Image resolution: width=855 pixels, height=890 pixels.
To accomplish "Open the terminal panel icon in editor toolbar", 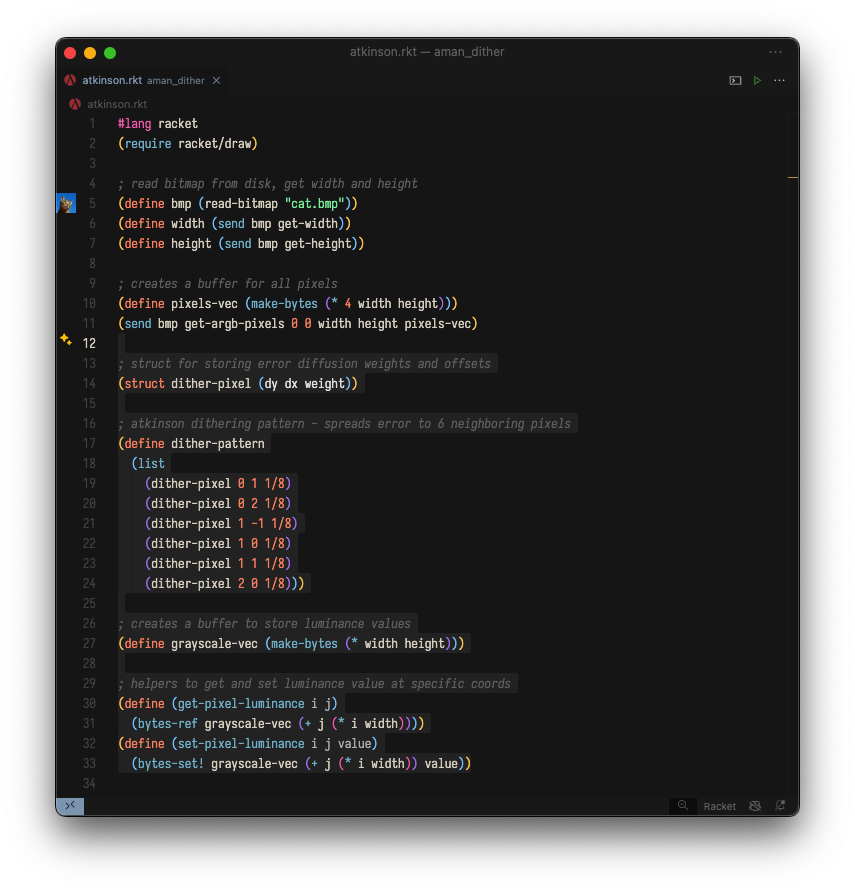I will pos(735,81).
